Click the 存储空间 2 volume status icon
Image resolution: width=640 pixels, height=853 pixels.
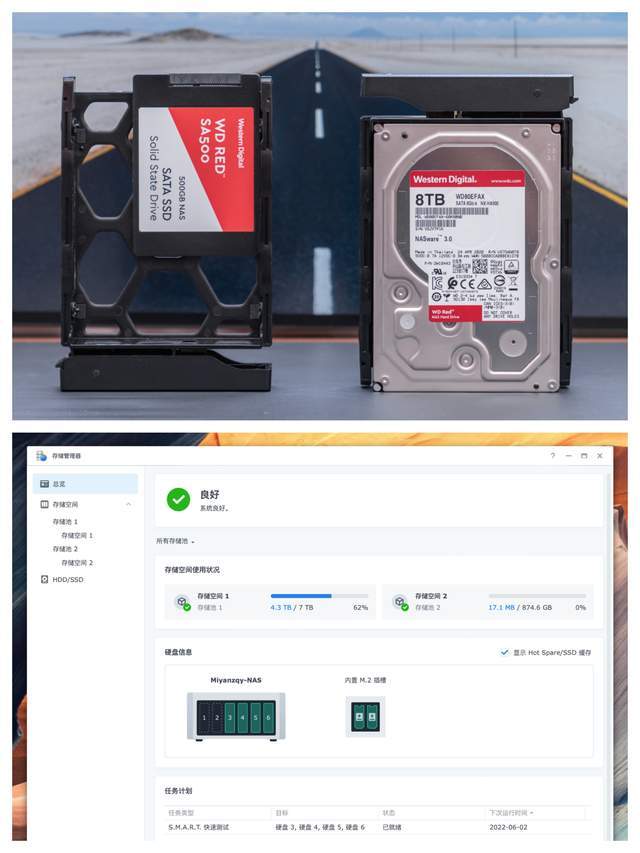(401, 602)
